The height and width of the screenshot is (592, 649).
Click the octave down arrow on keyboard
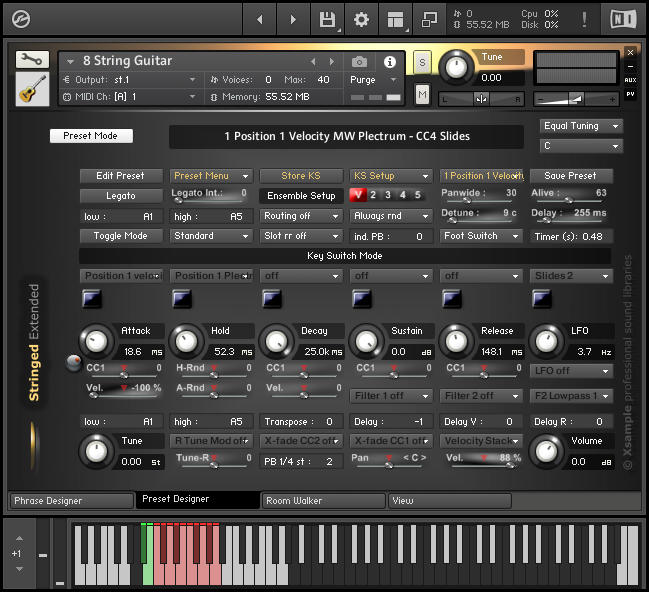click(x=19, y=569)
